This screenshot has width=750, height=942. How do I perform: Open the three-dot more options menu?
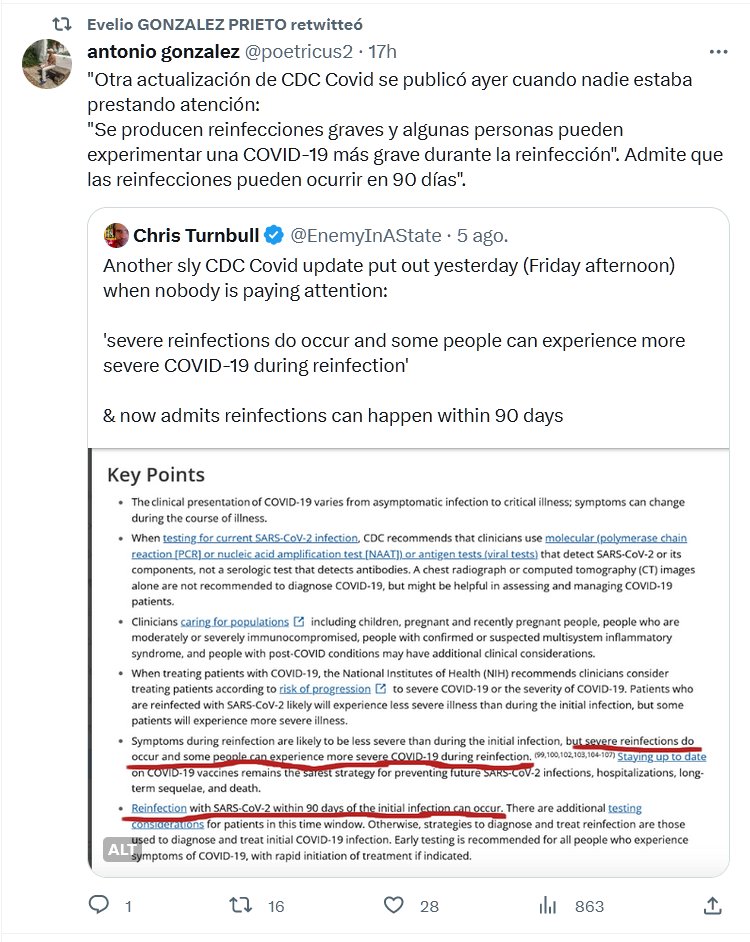coord(718,51)
